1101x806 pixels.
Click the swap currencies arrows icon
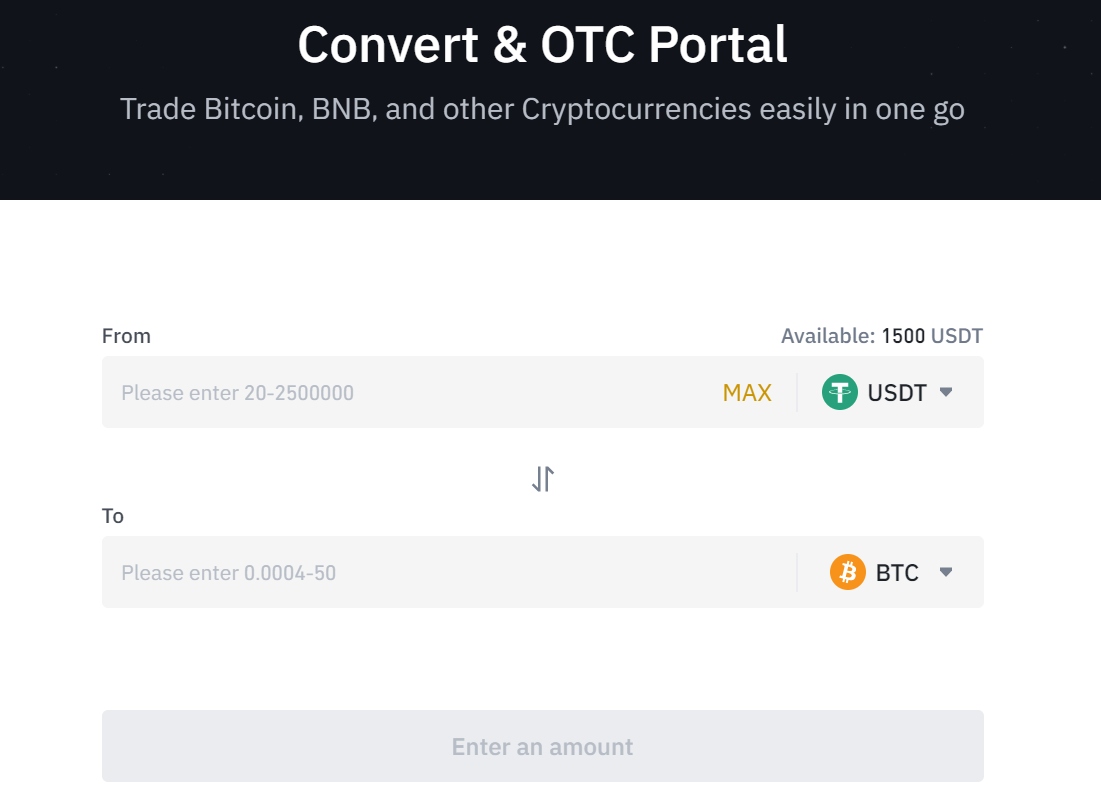543,479
